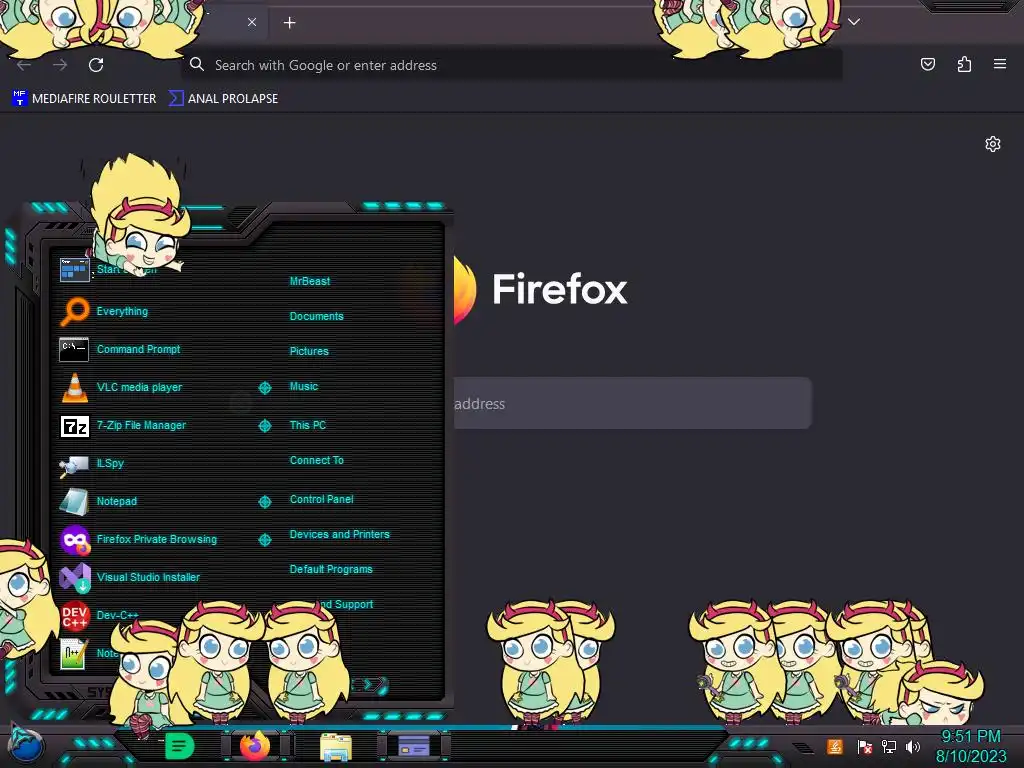Open Notepad++ icon in the start menu
Viewport: 1024px width, 768px height.
tap(74, 653)
